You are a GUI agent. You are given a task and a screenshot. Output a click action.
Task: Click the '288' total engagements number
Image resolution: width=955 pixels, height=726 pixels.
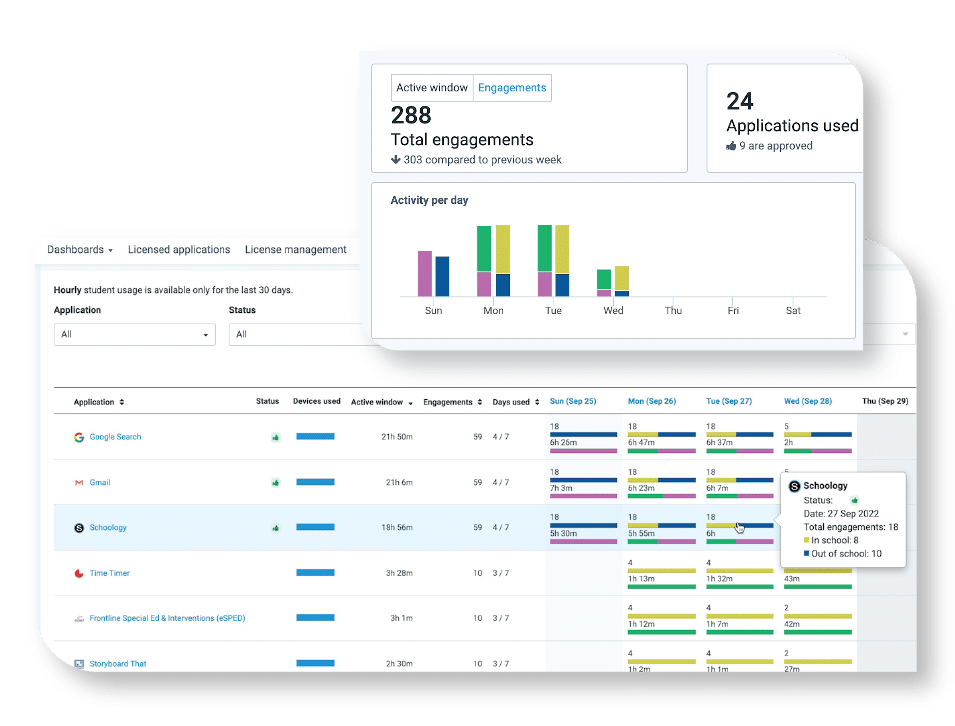pyautogui.click(x=411, y=115)
